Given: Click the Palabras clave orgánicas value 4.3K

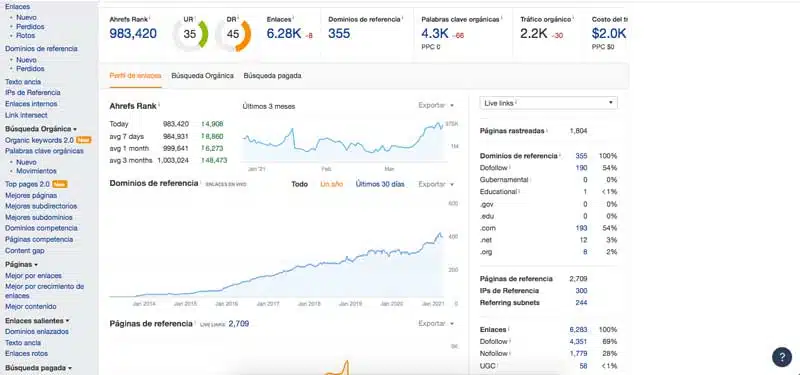Looking at the screenshot, I should point(435,34).
